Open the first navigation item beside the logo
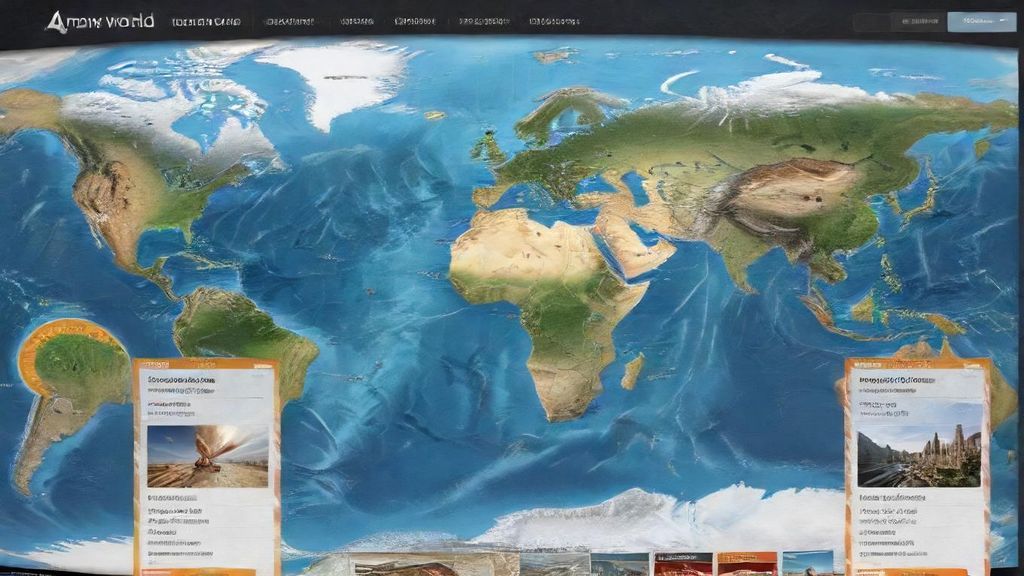This screenshot has width=1024, height=576. tap(203, 21)
